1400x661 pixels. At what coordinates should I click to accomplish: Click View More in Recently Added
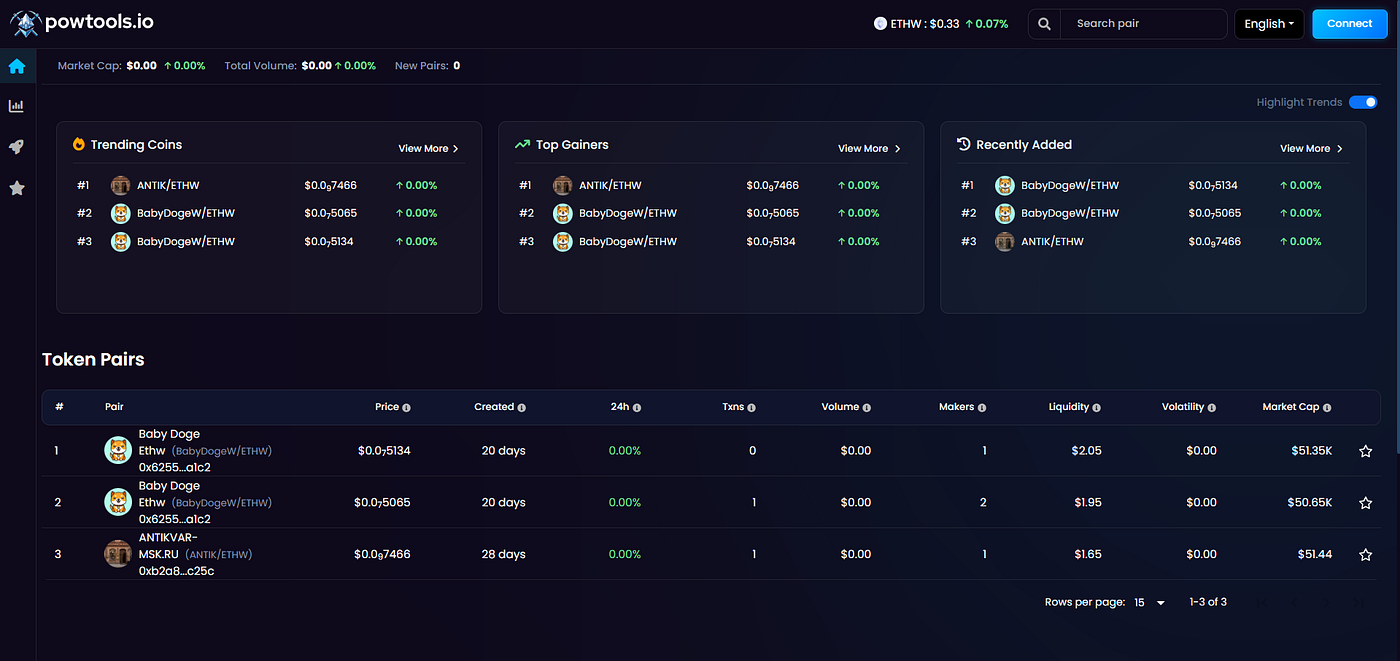(1311, 148)
